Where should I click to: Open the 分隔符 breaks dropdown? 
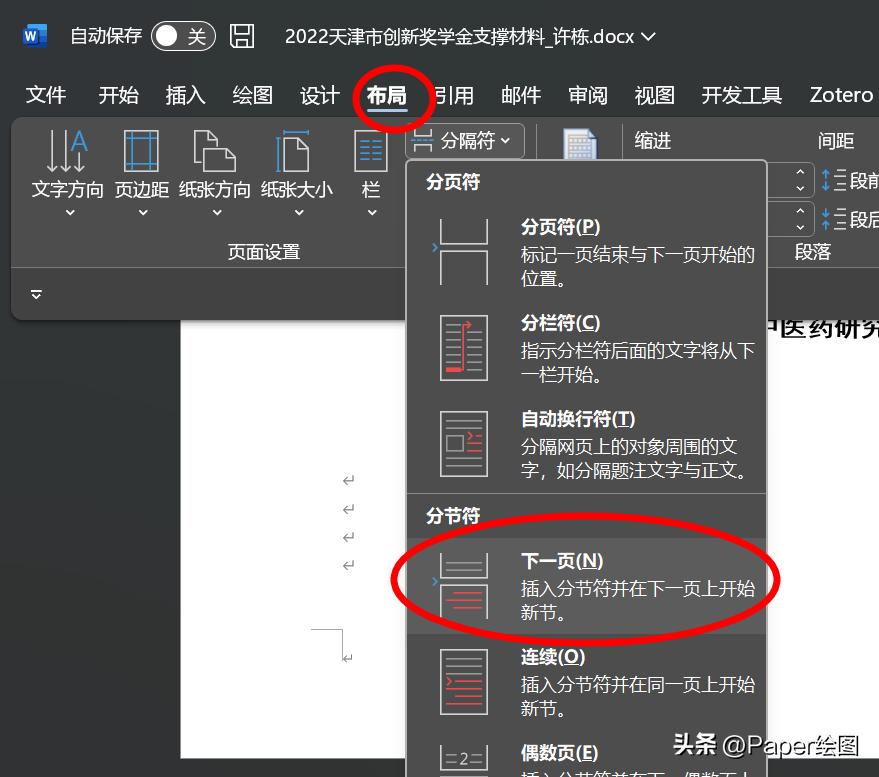pos(464,141)
